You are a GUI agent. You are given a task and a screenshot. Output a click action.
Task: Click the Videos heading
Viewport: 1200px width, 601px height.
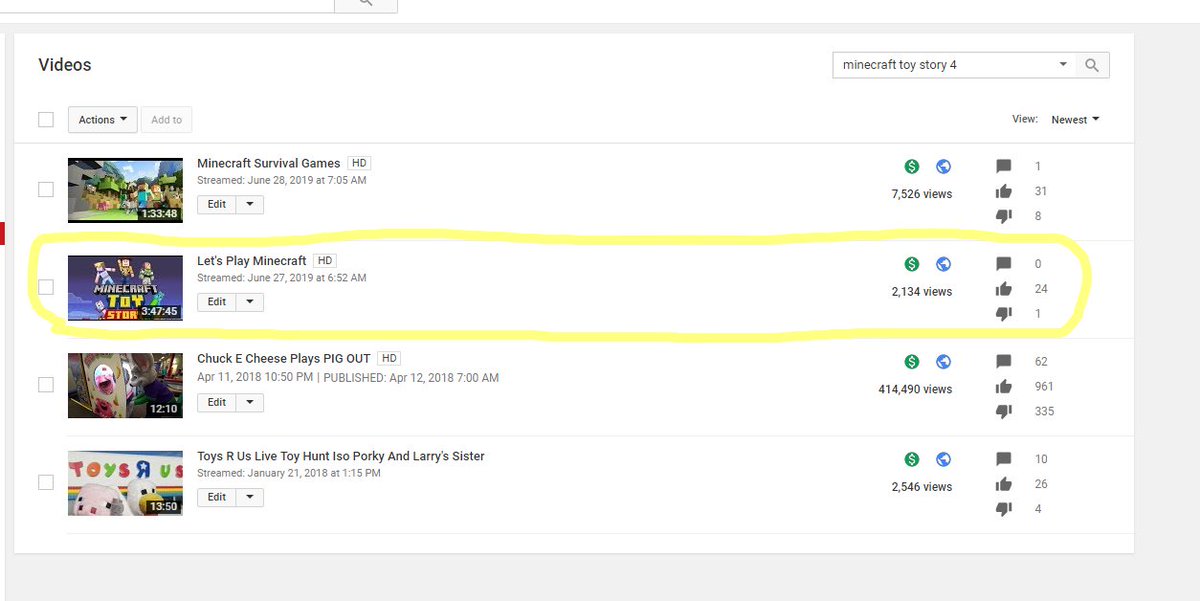click(65, 65)
